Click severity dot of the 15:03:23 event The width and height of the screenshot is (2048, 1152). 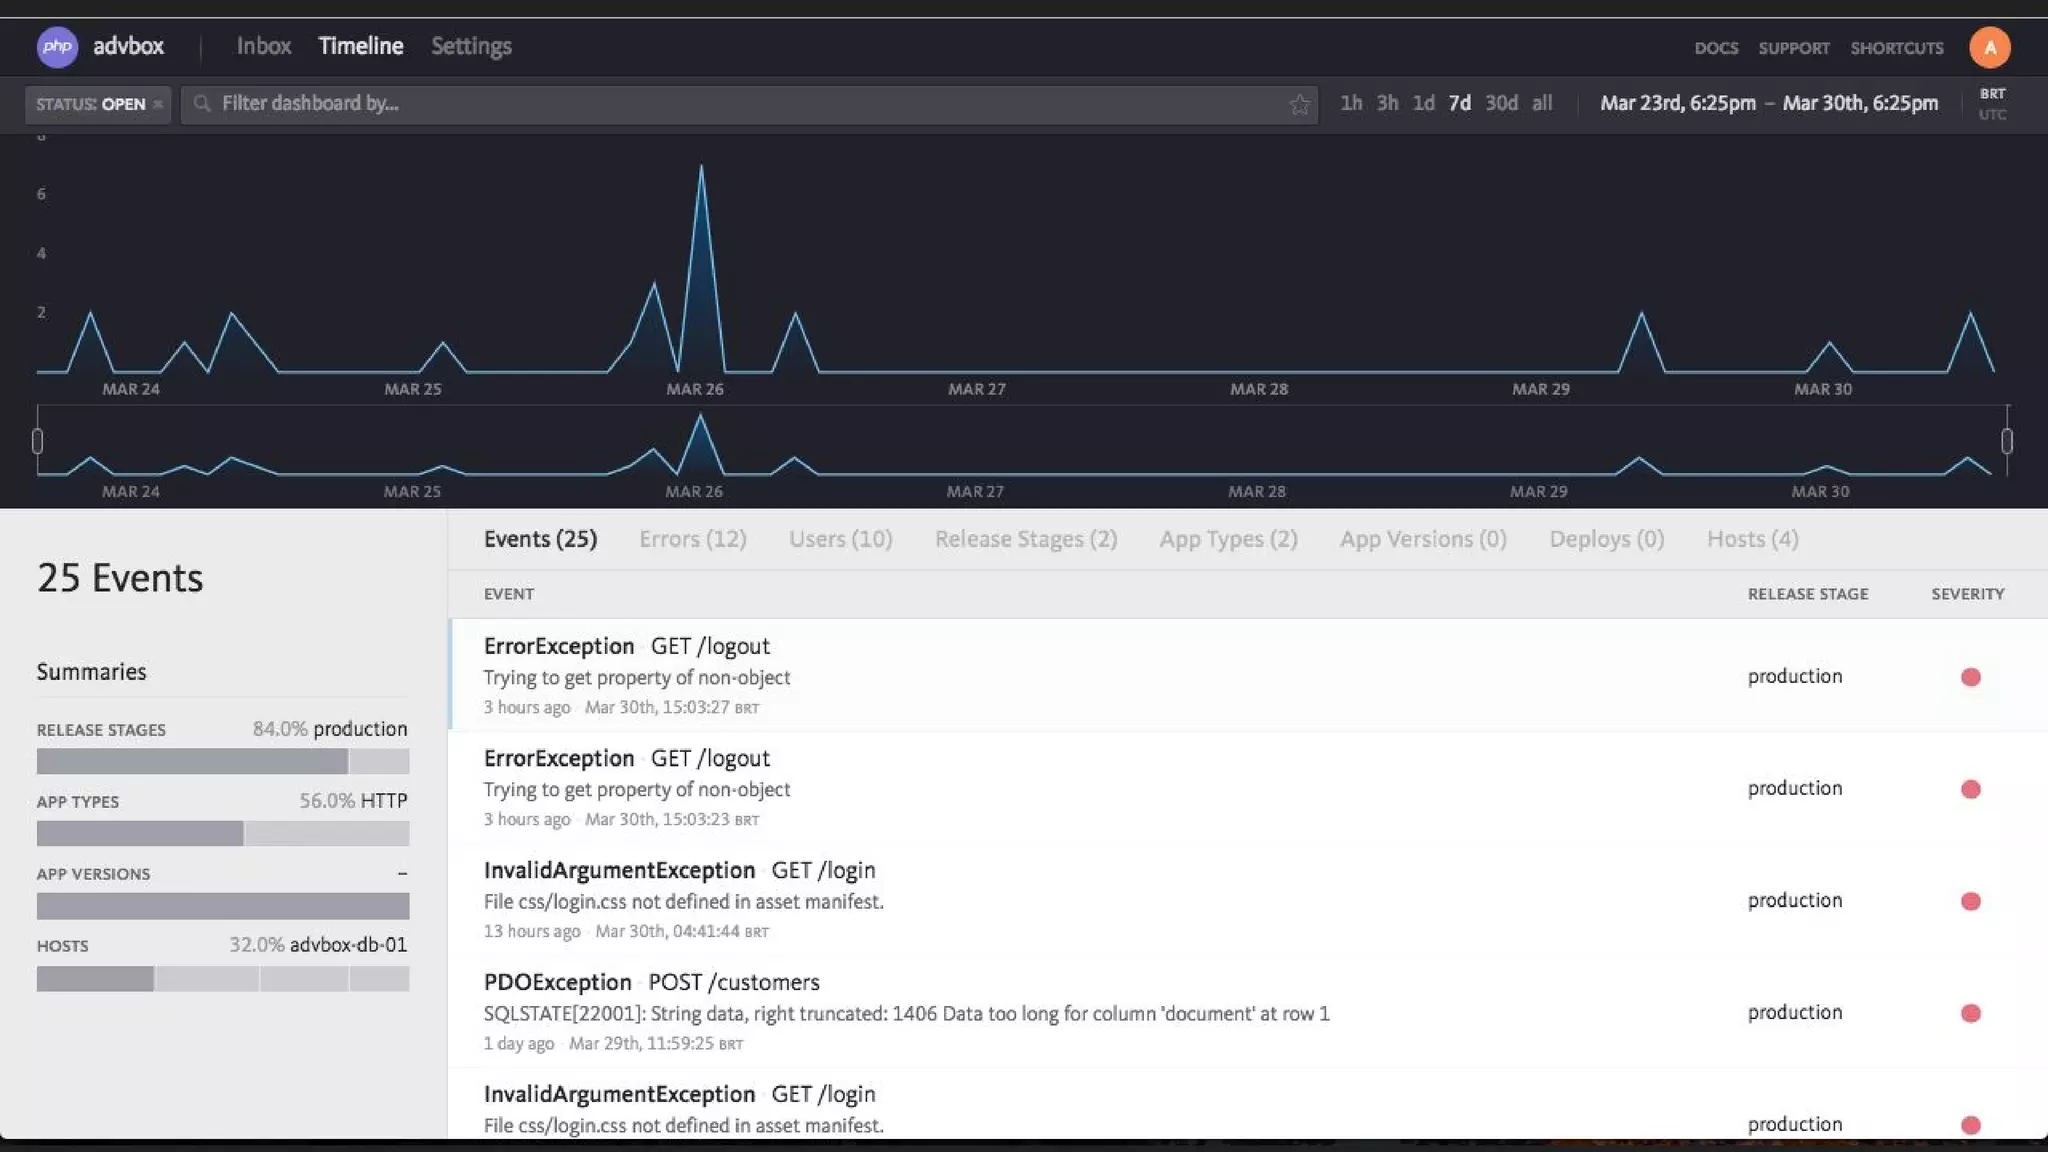tap(1970, 789)
